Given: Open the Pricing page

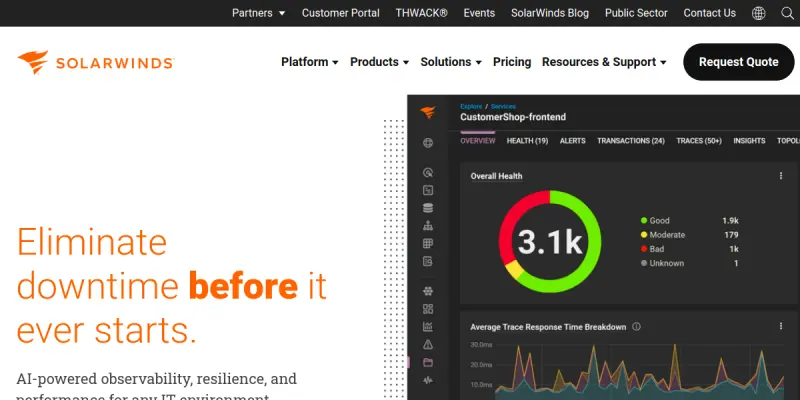Looking at the screenshot, I should tap(512, 62).
